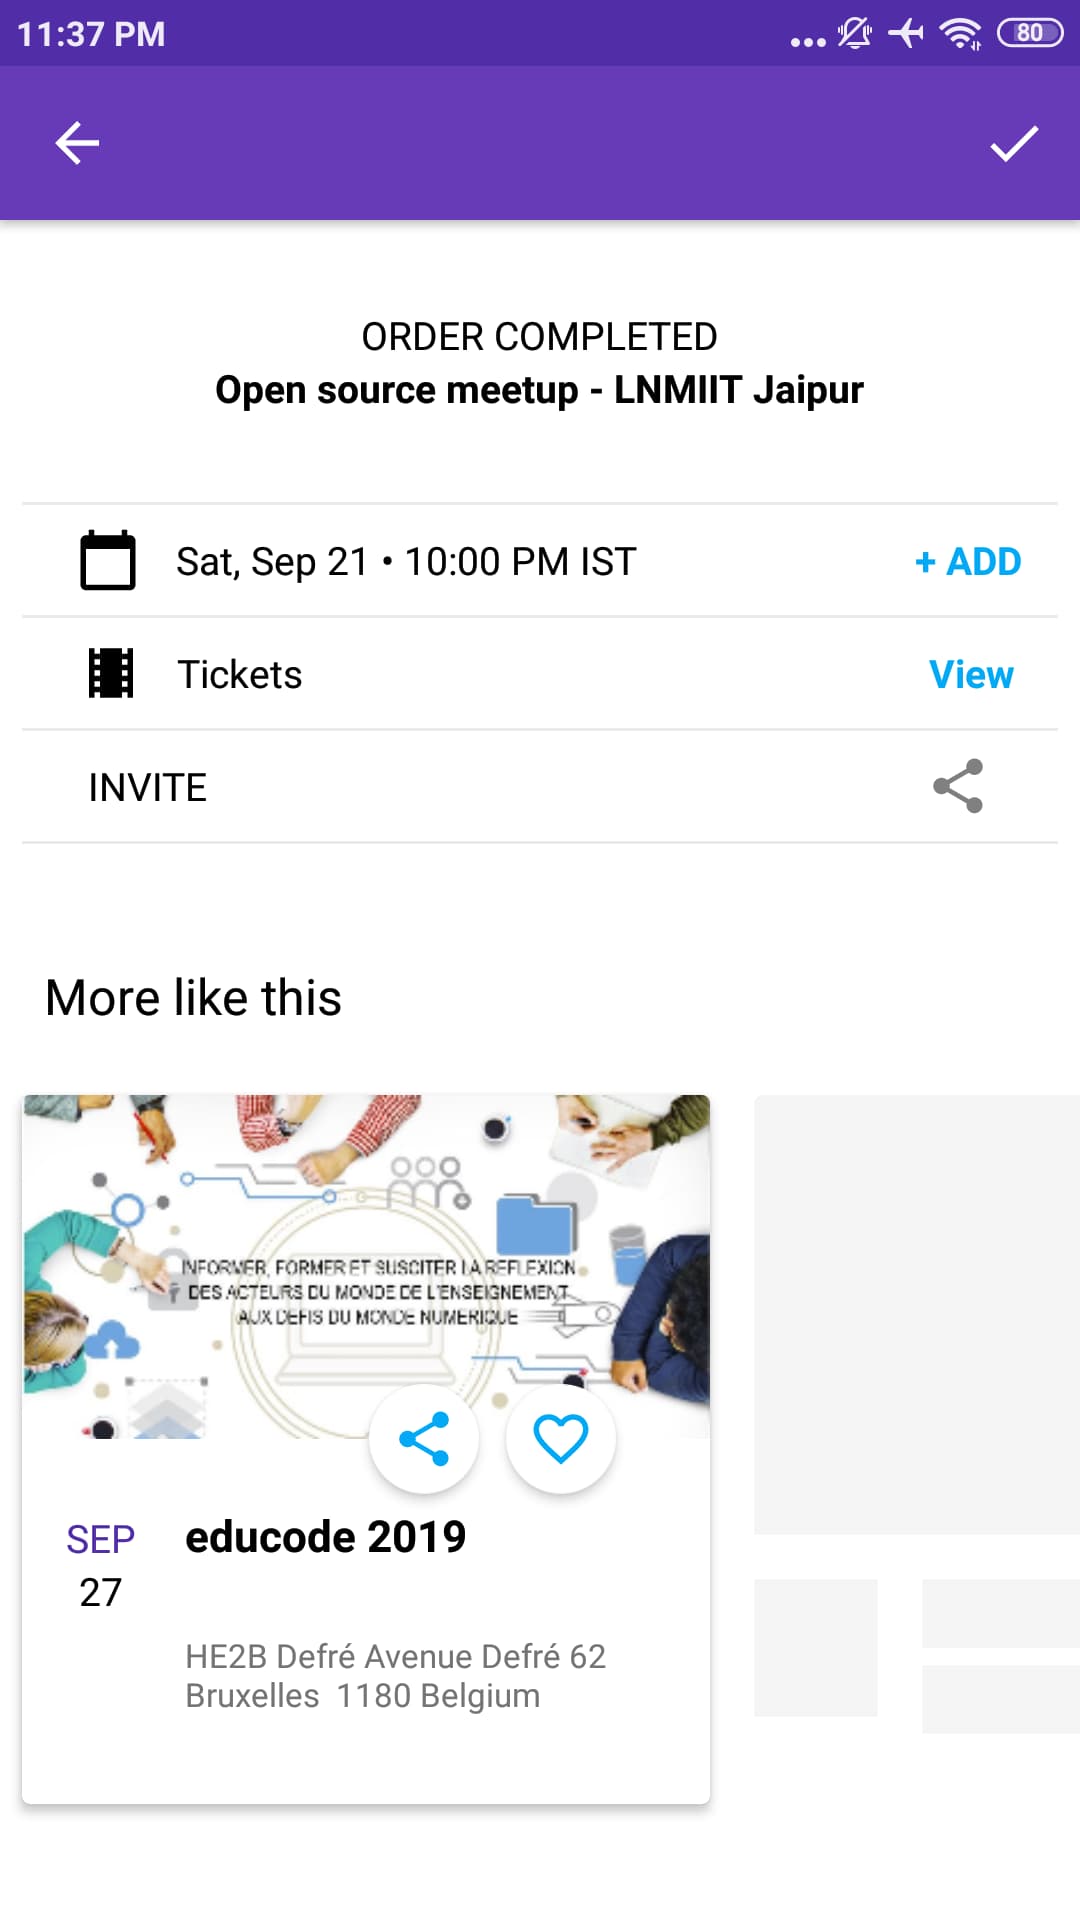Open the educode 2019 banner image
1080x1920 pixels.
366,1267
